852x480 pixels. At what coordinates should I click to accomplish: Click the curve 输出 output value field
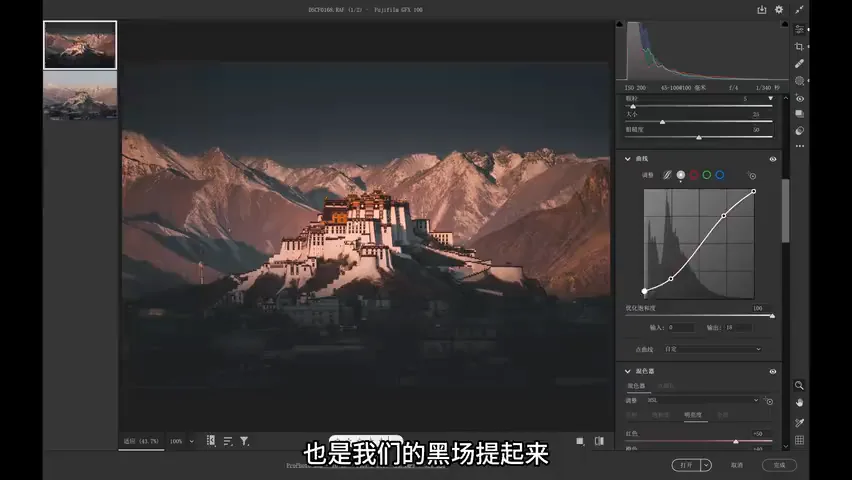738,327
